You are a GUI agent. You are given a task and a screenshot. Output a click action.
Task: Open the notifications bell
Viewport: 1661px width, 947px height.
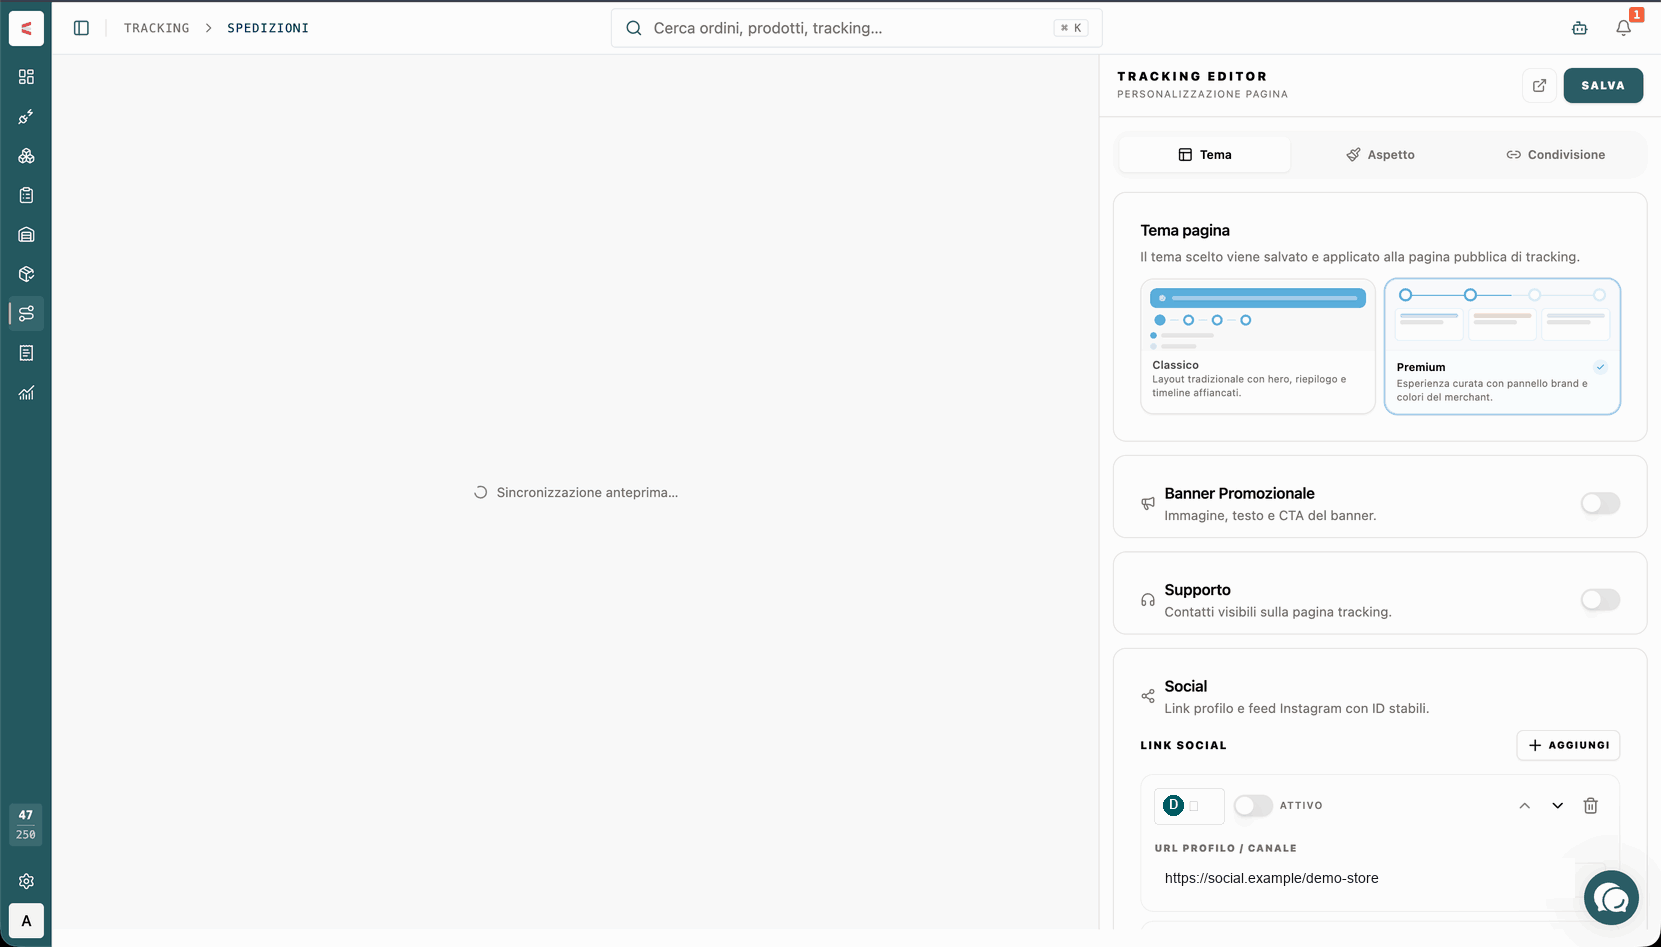click(x=1624, y=28)
